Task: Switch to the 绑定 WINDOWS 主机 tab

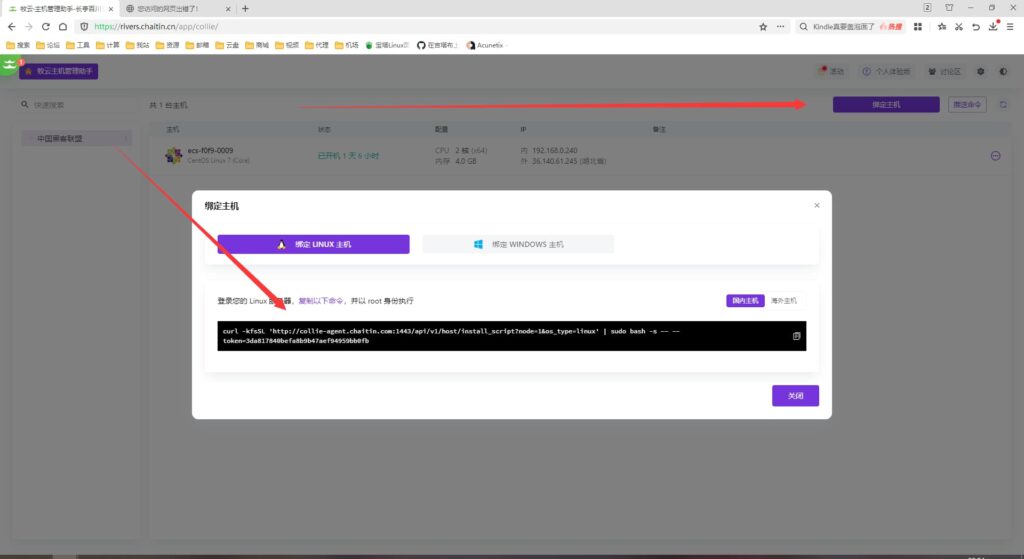Action: (x=518, y=244)
